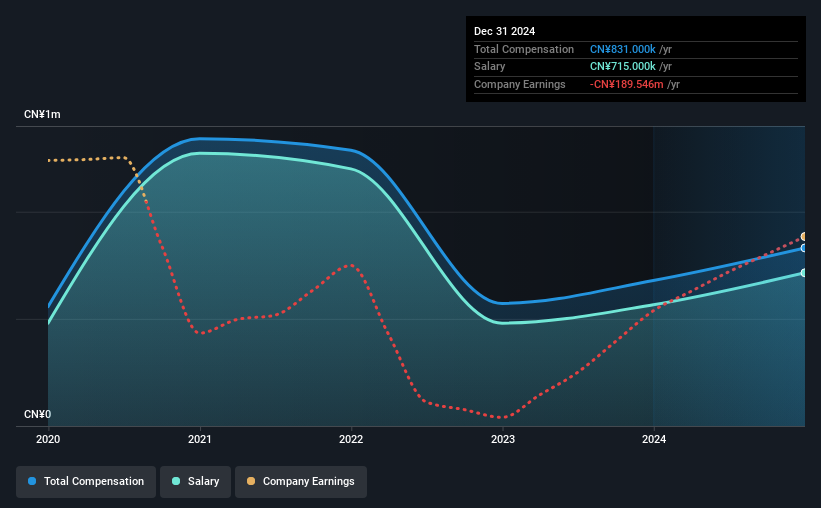
Task: Click the teal Salary legend dot
Action: click(176, 481)
